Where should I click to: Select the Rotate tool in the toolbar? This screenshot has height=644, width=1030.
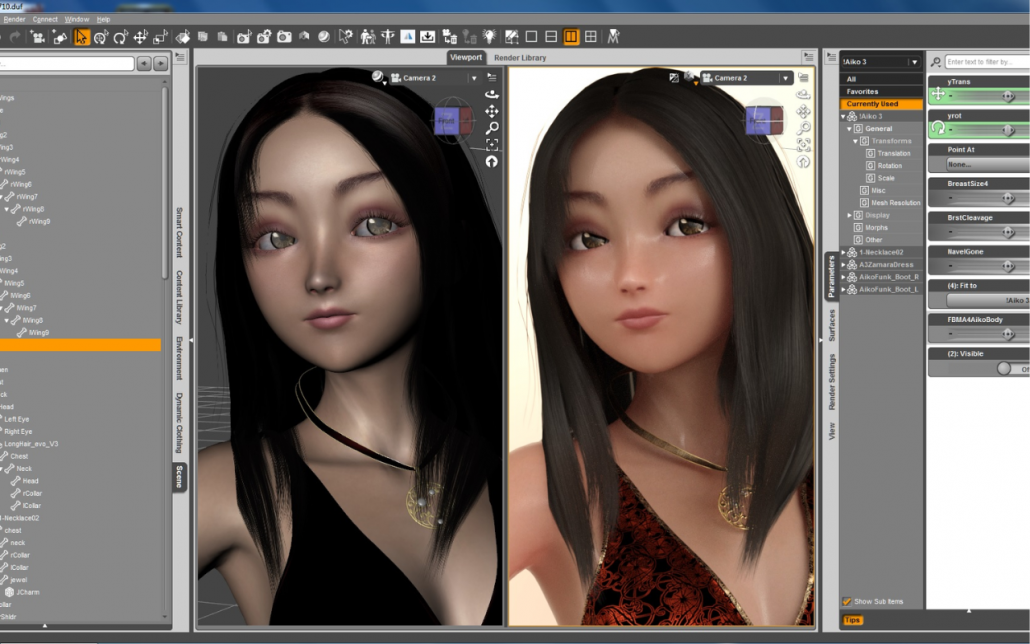[121, 38]
